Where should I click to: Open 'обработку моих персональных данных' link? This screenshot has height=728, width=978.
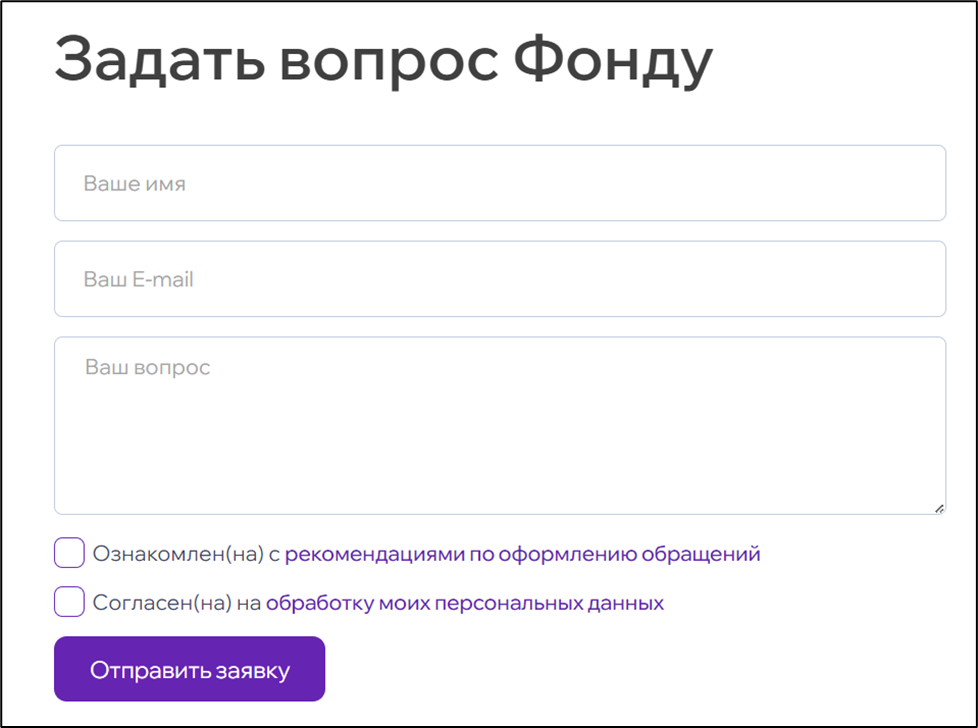pos(465,603)
